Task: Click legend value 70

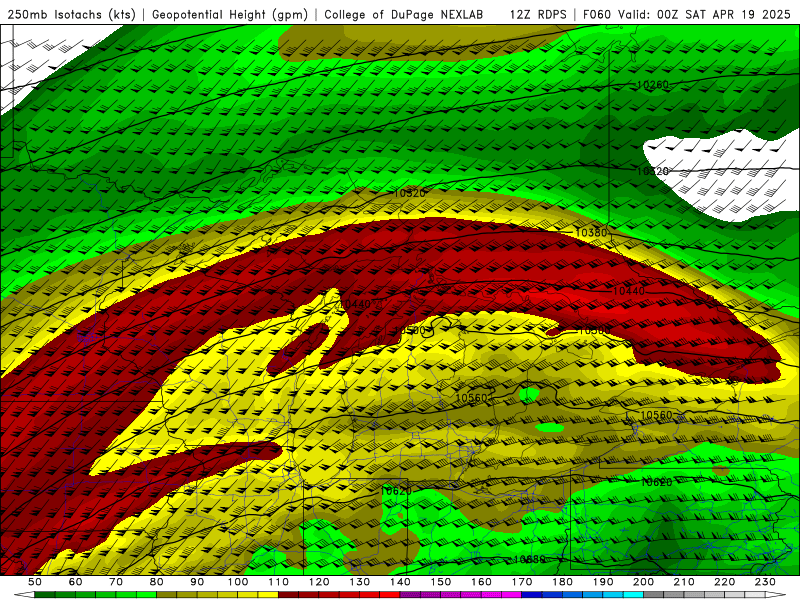Action: coord(116,582)
